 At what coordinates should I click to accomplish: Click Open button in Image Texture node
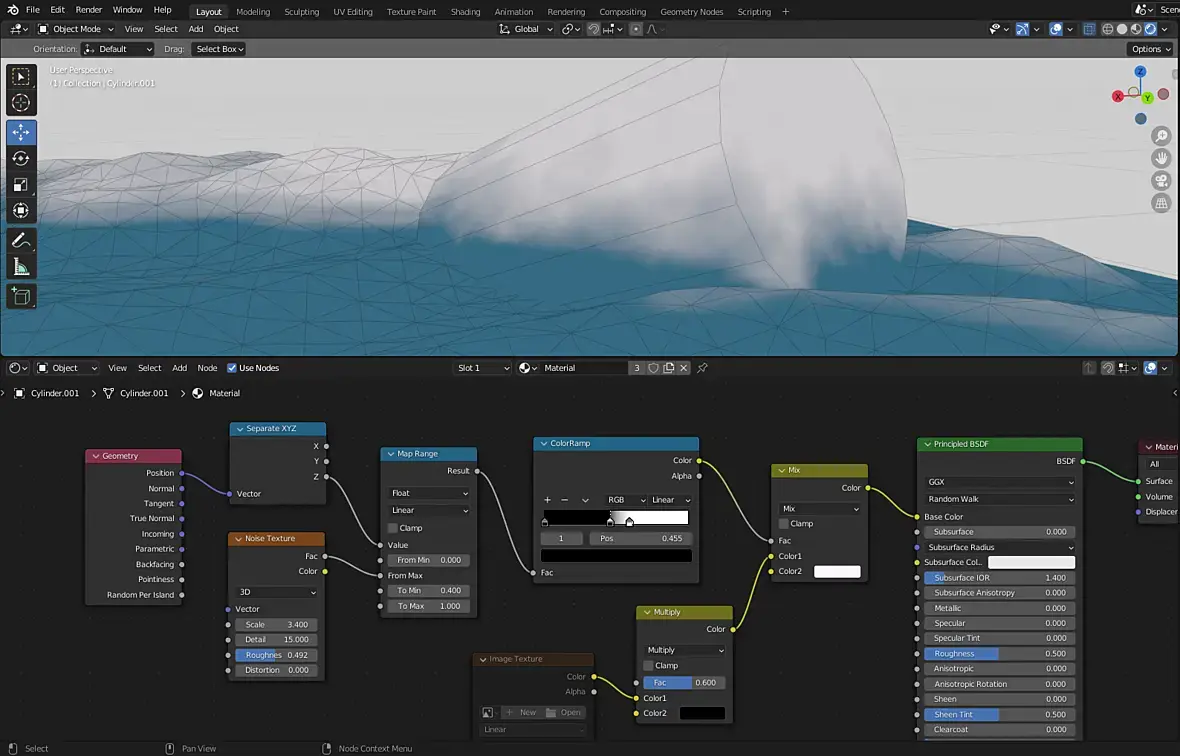pos(564,712)
